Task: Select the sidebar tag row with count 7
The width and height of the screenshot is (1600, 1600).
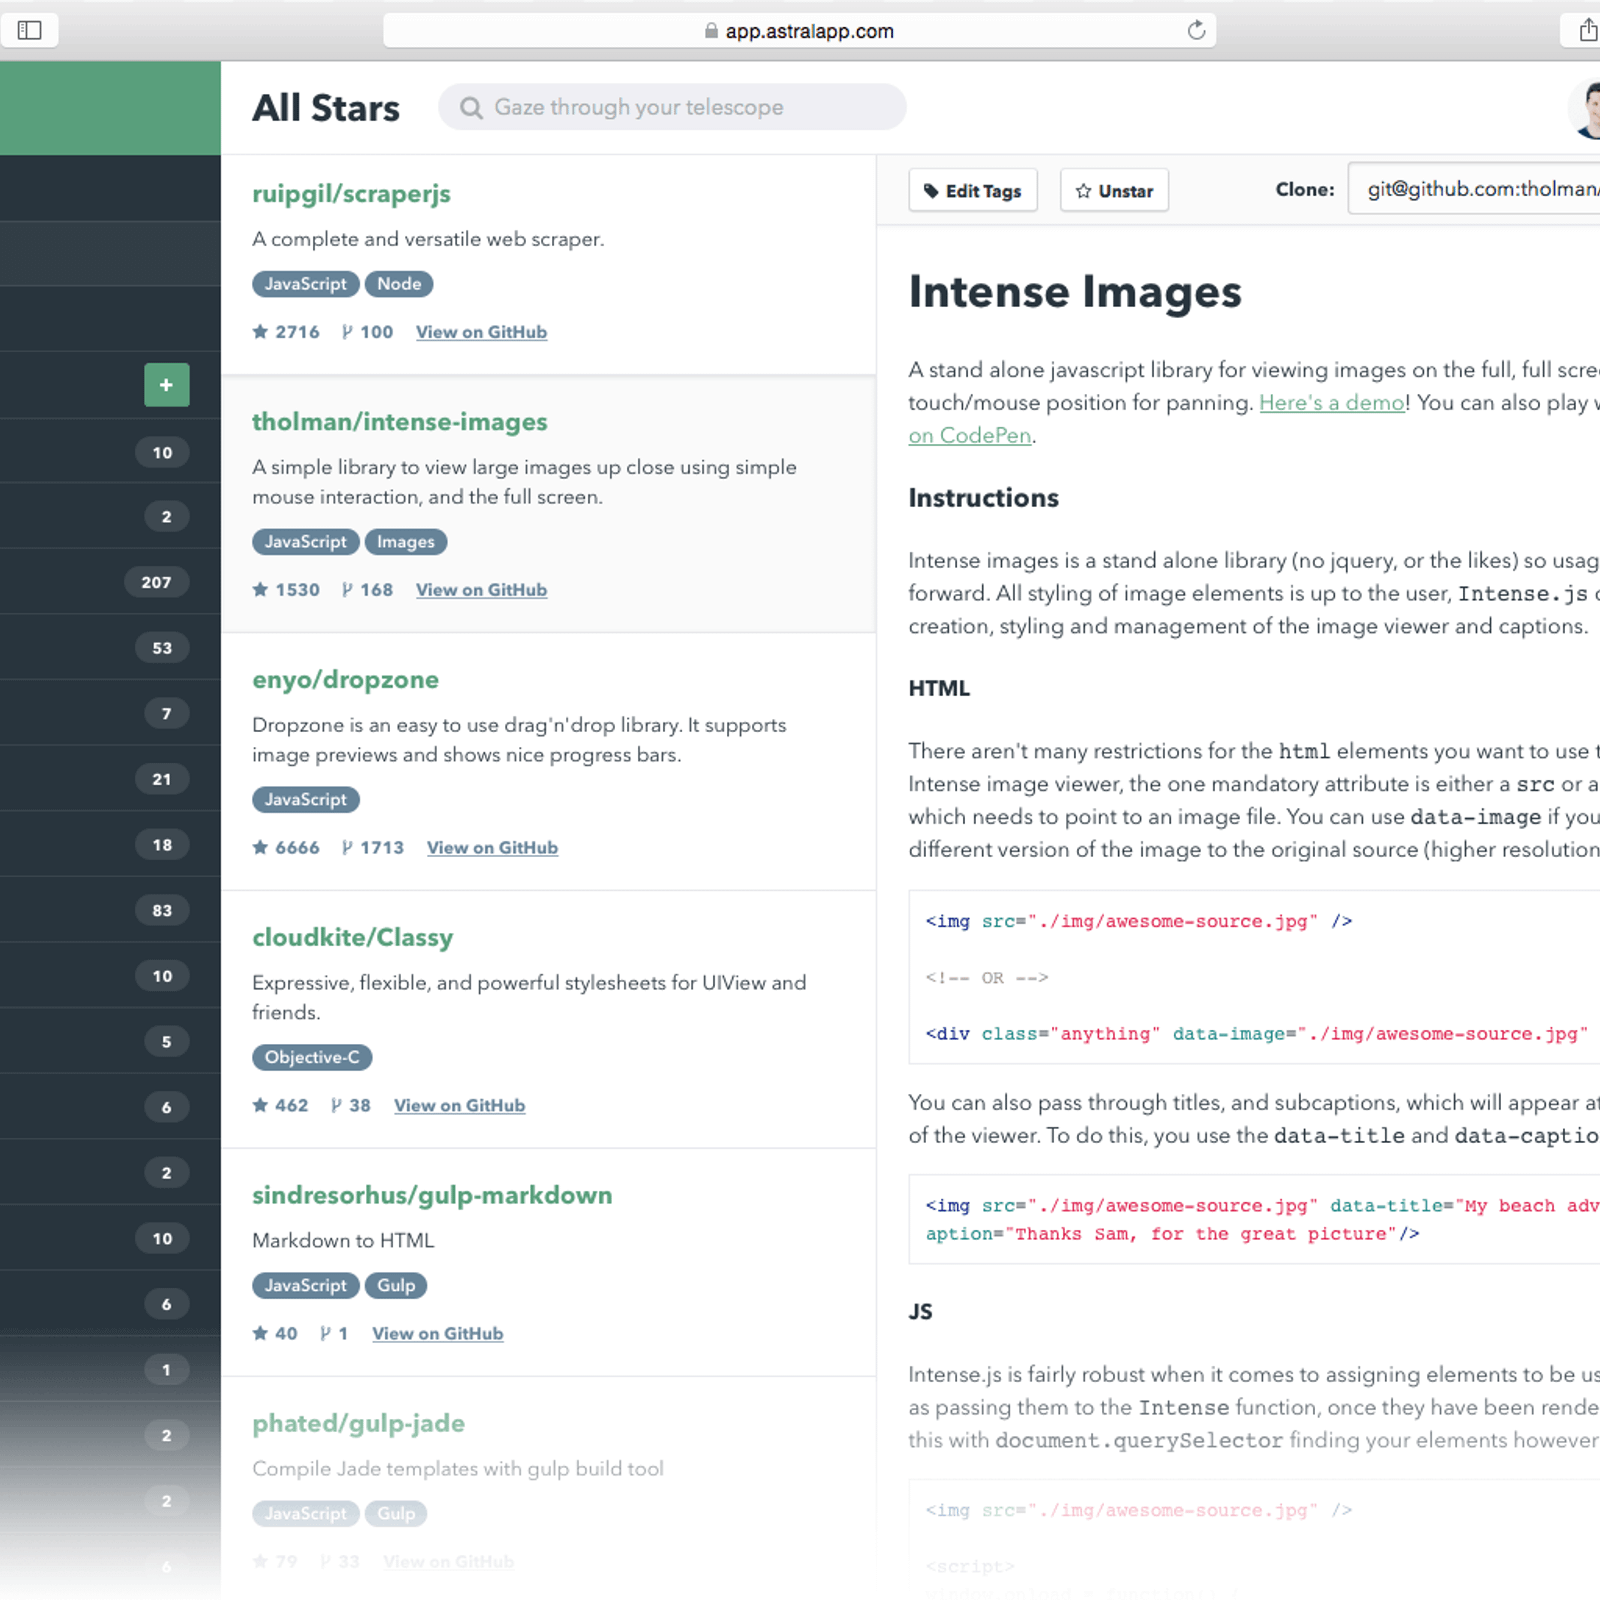Action: 110,714
